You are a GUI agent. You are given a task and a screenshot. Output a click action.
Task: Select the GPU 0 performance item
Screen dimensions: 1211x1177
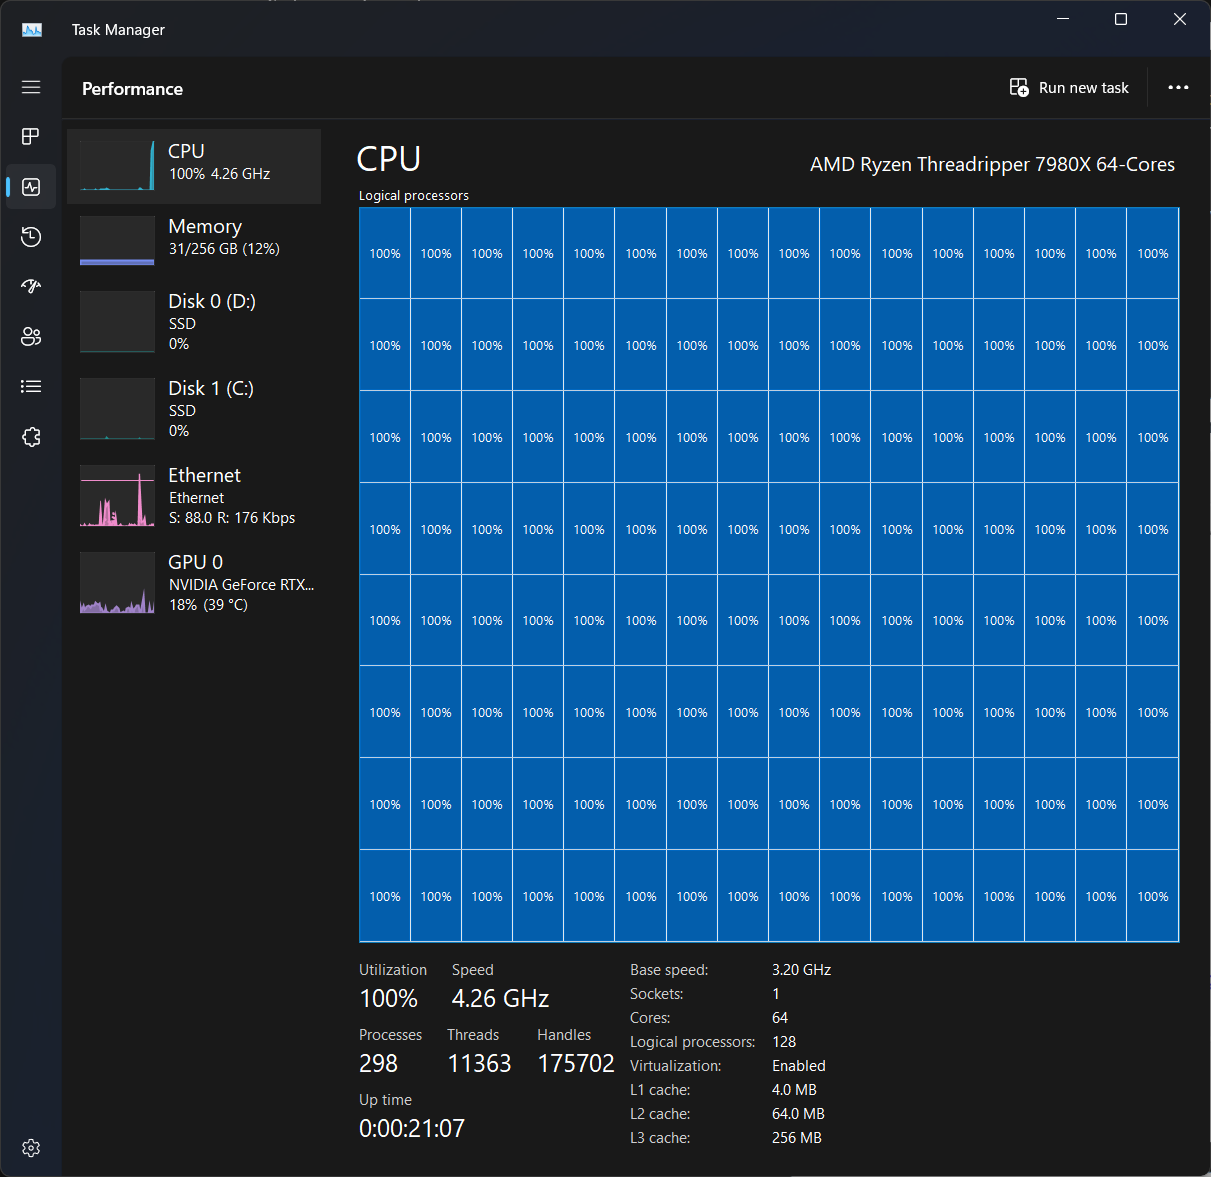pos(194,583)
